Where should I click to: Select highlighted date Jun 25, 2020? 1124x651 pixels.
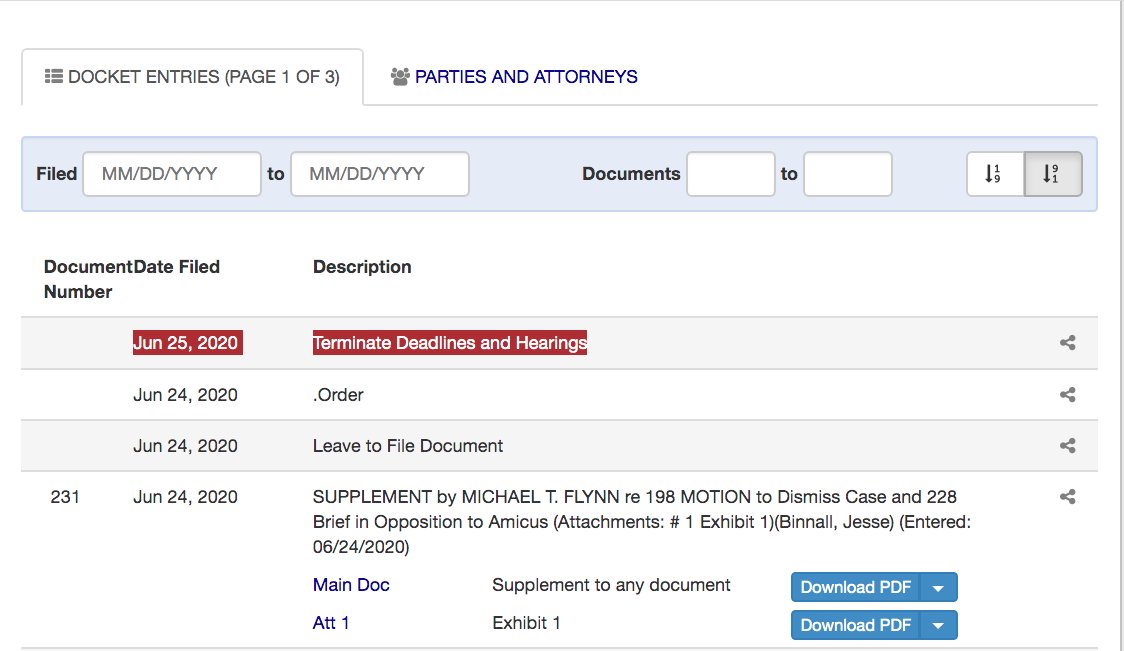pos(187,343)
